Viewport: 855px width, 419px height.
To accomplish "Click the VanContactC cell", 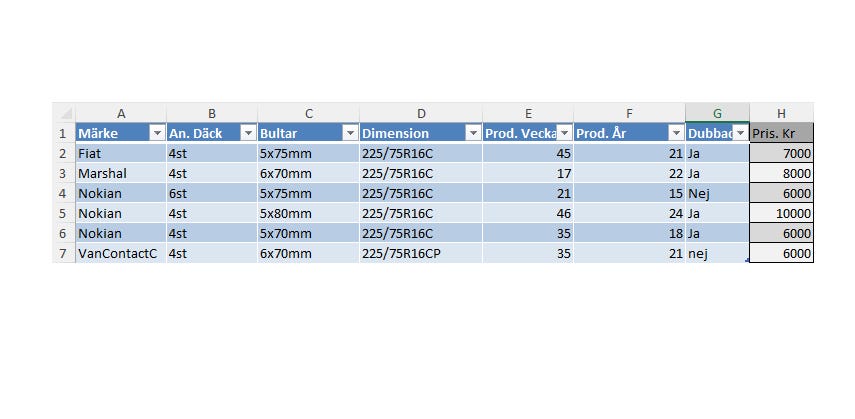I will pyautogui.click(x=121, y=253).
